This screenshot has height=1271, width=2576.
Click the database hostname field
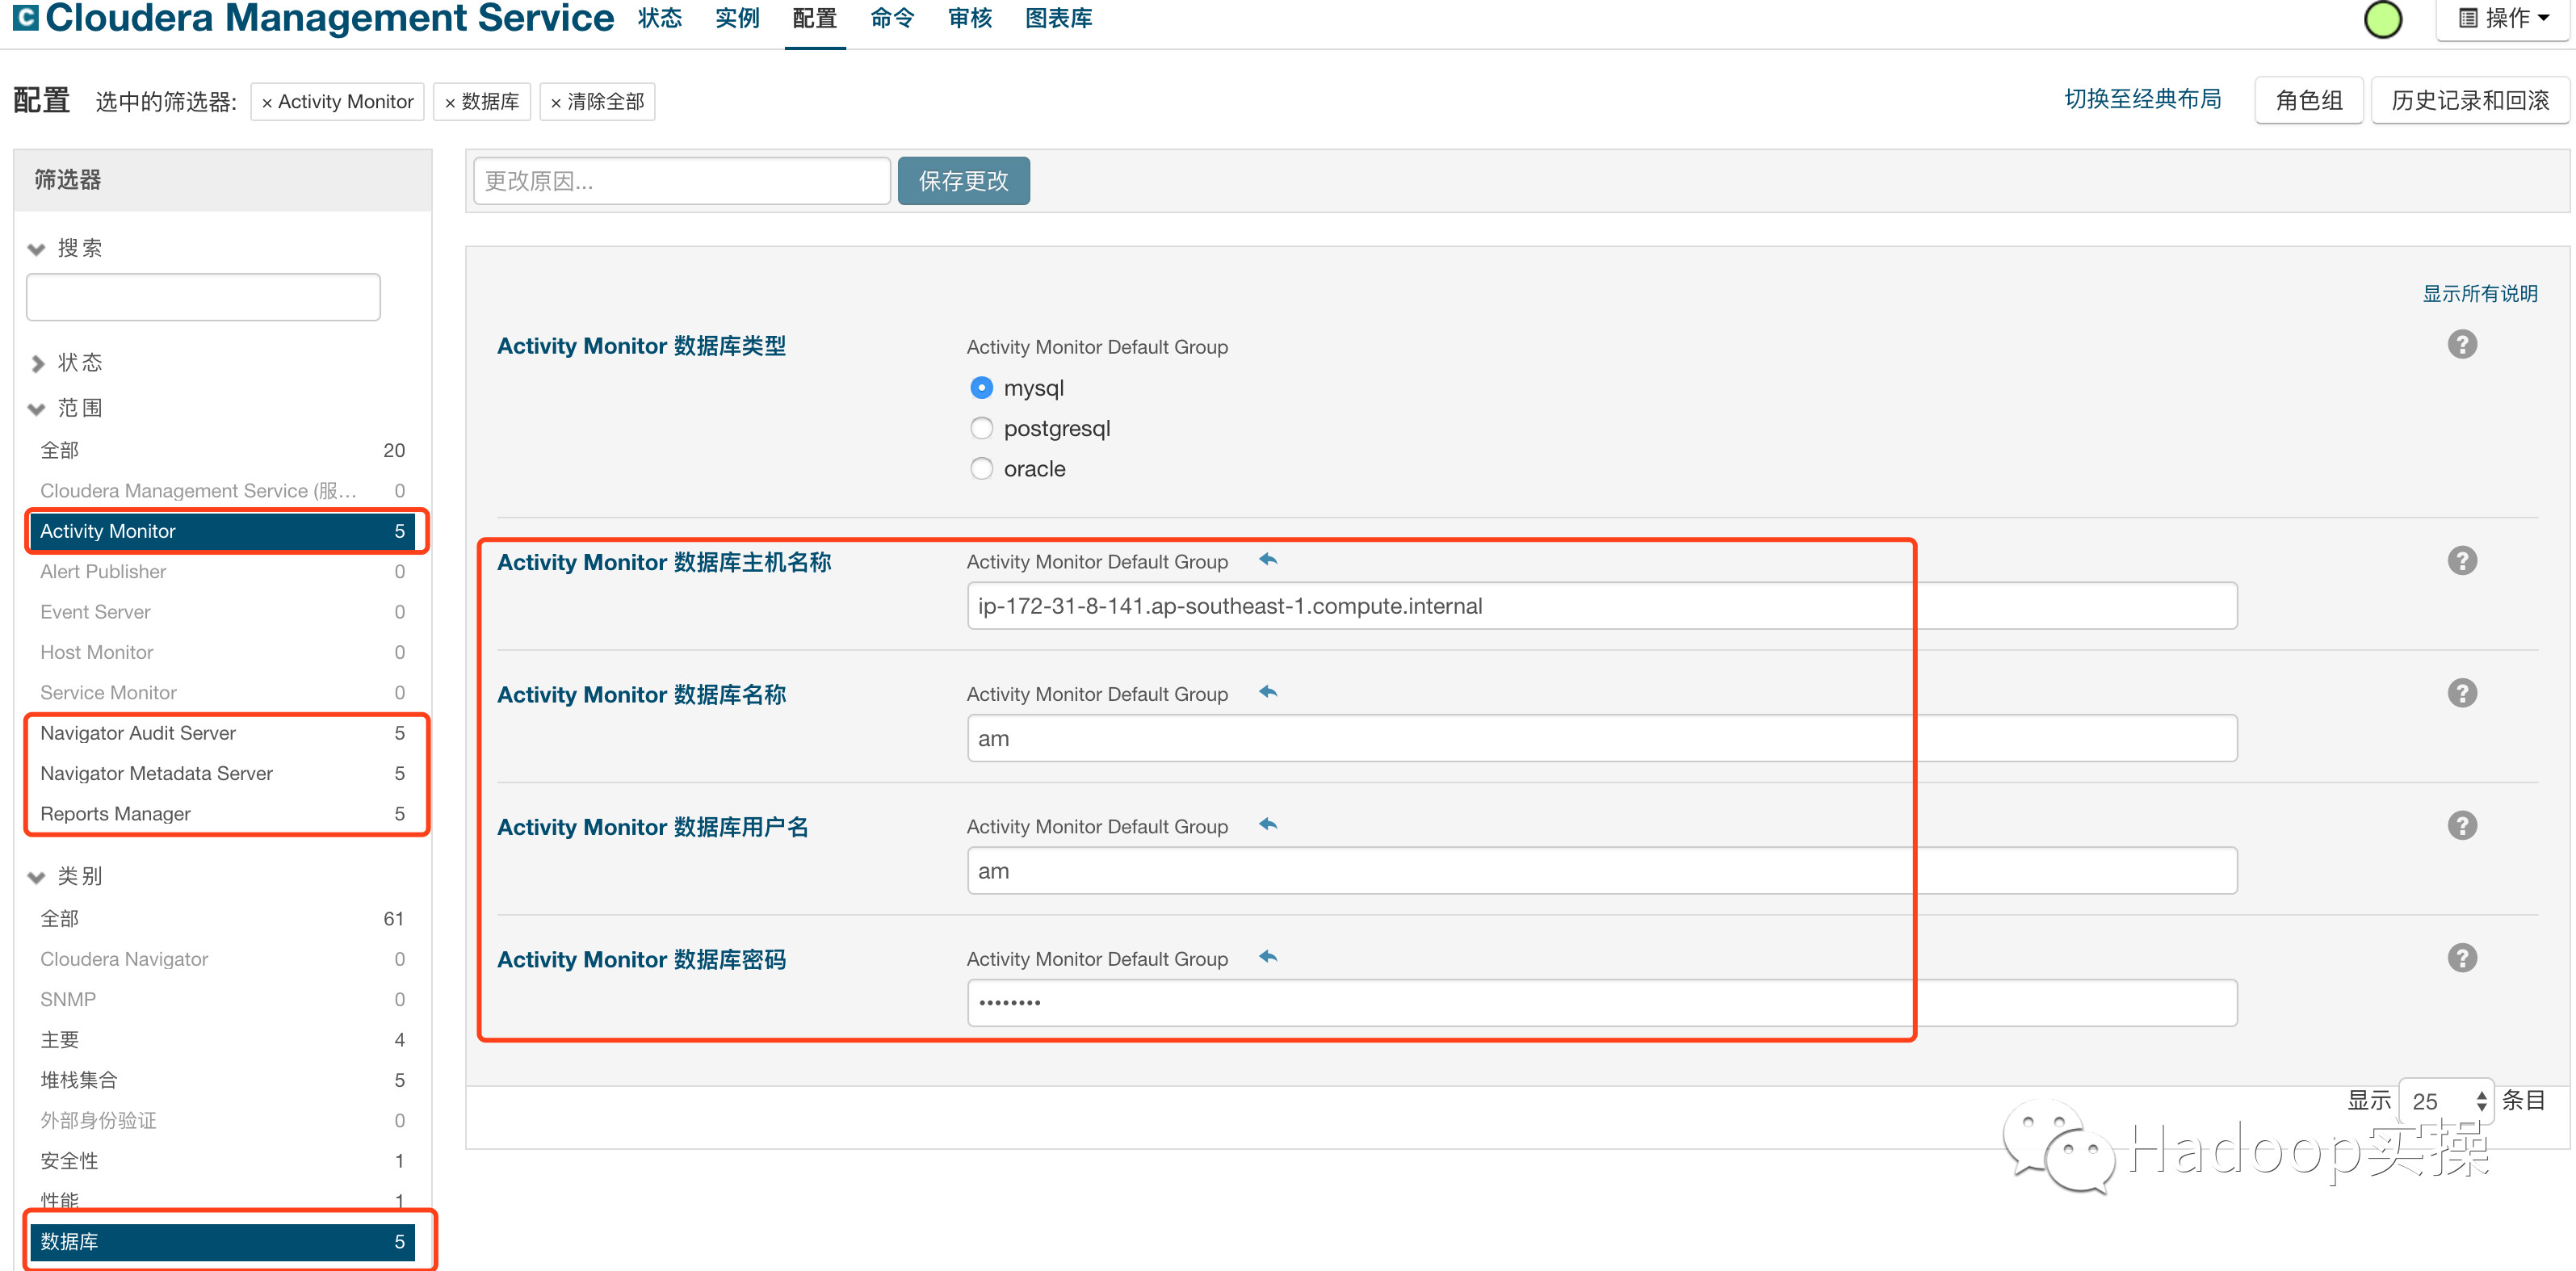point(1602,606)
